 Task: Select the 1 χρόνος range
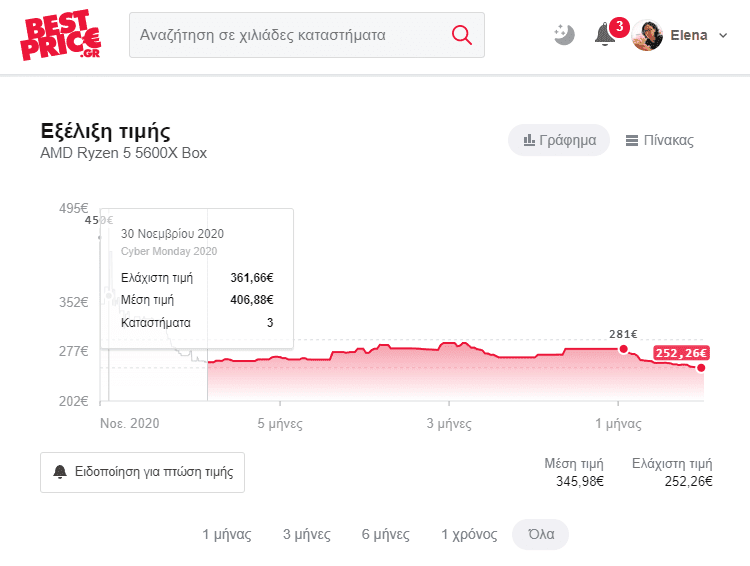tap(469, 534)
